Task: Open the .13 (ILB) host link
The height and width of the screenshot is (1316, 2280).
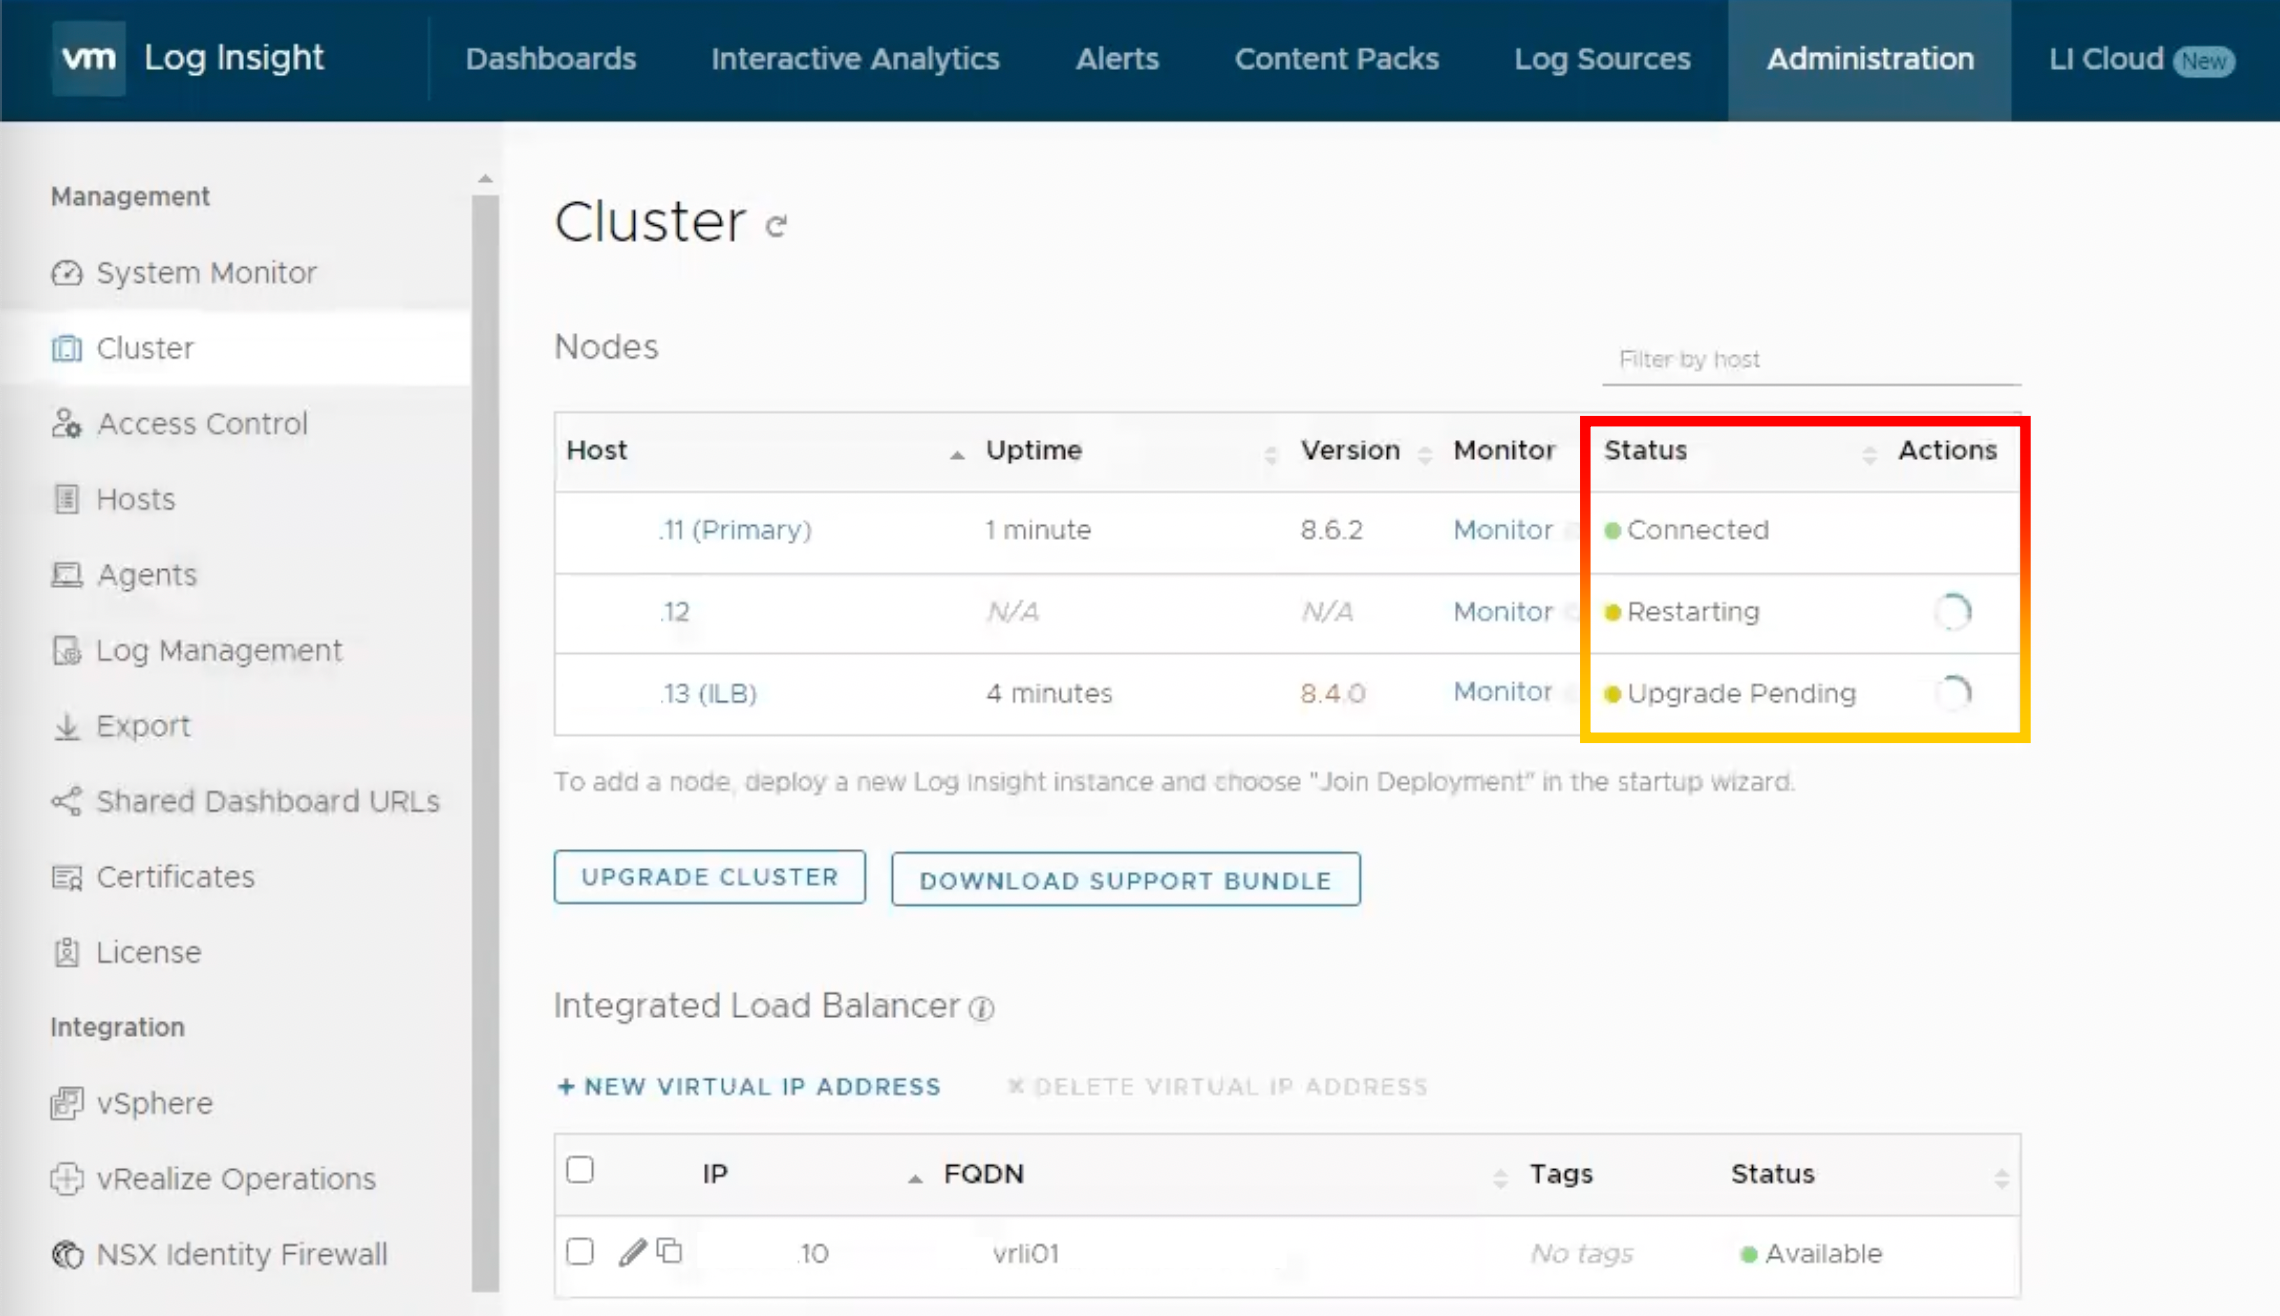Action: pos(708,694)
